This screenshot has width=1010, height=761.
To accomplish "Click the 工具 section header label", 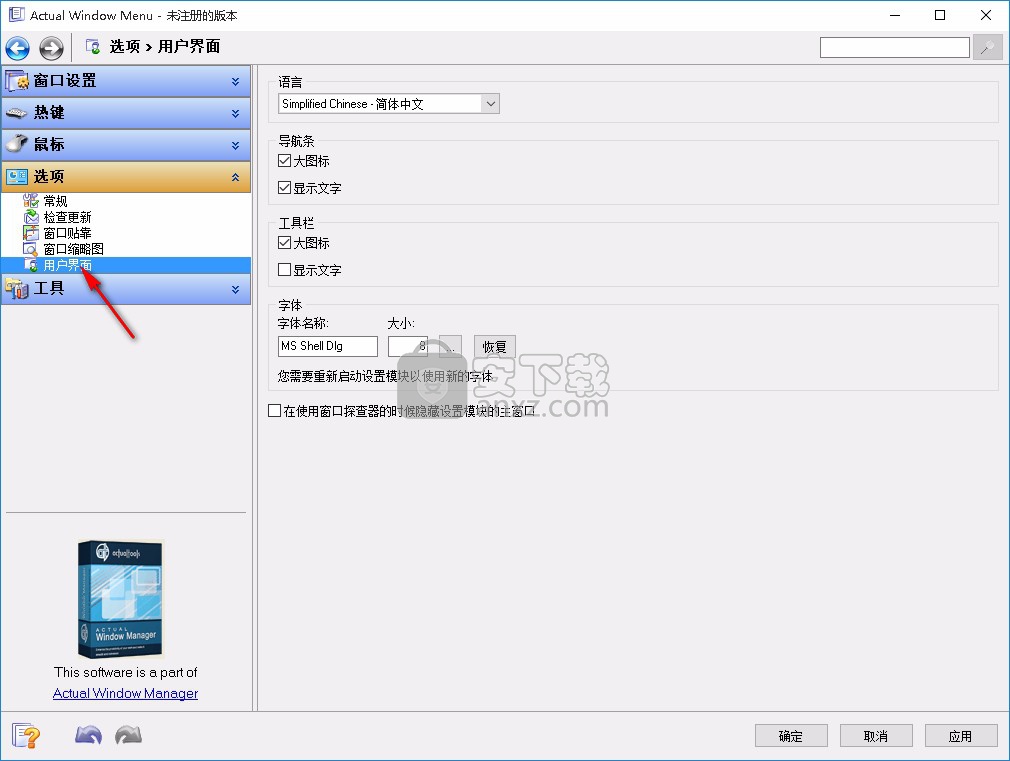I will pos(49,288).
